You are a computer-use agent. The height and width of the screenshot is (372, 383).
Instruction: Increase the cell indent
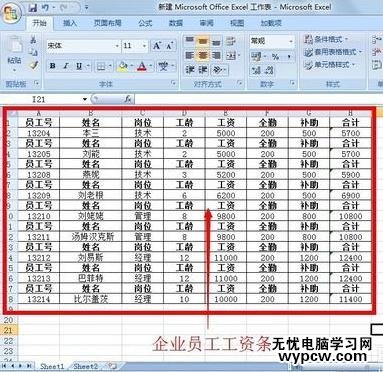pyautogui.click(x=203, y=70)
